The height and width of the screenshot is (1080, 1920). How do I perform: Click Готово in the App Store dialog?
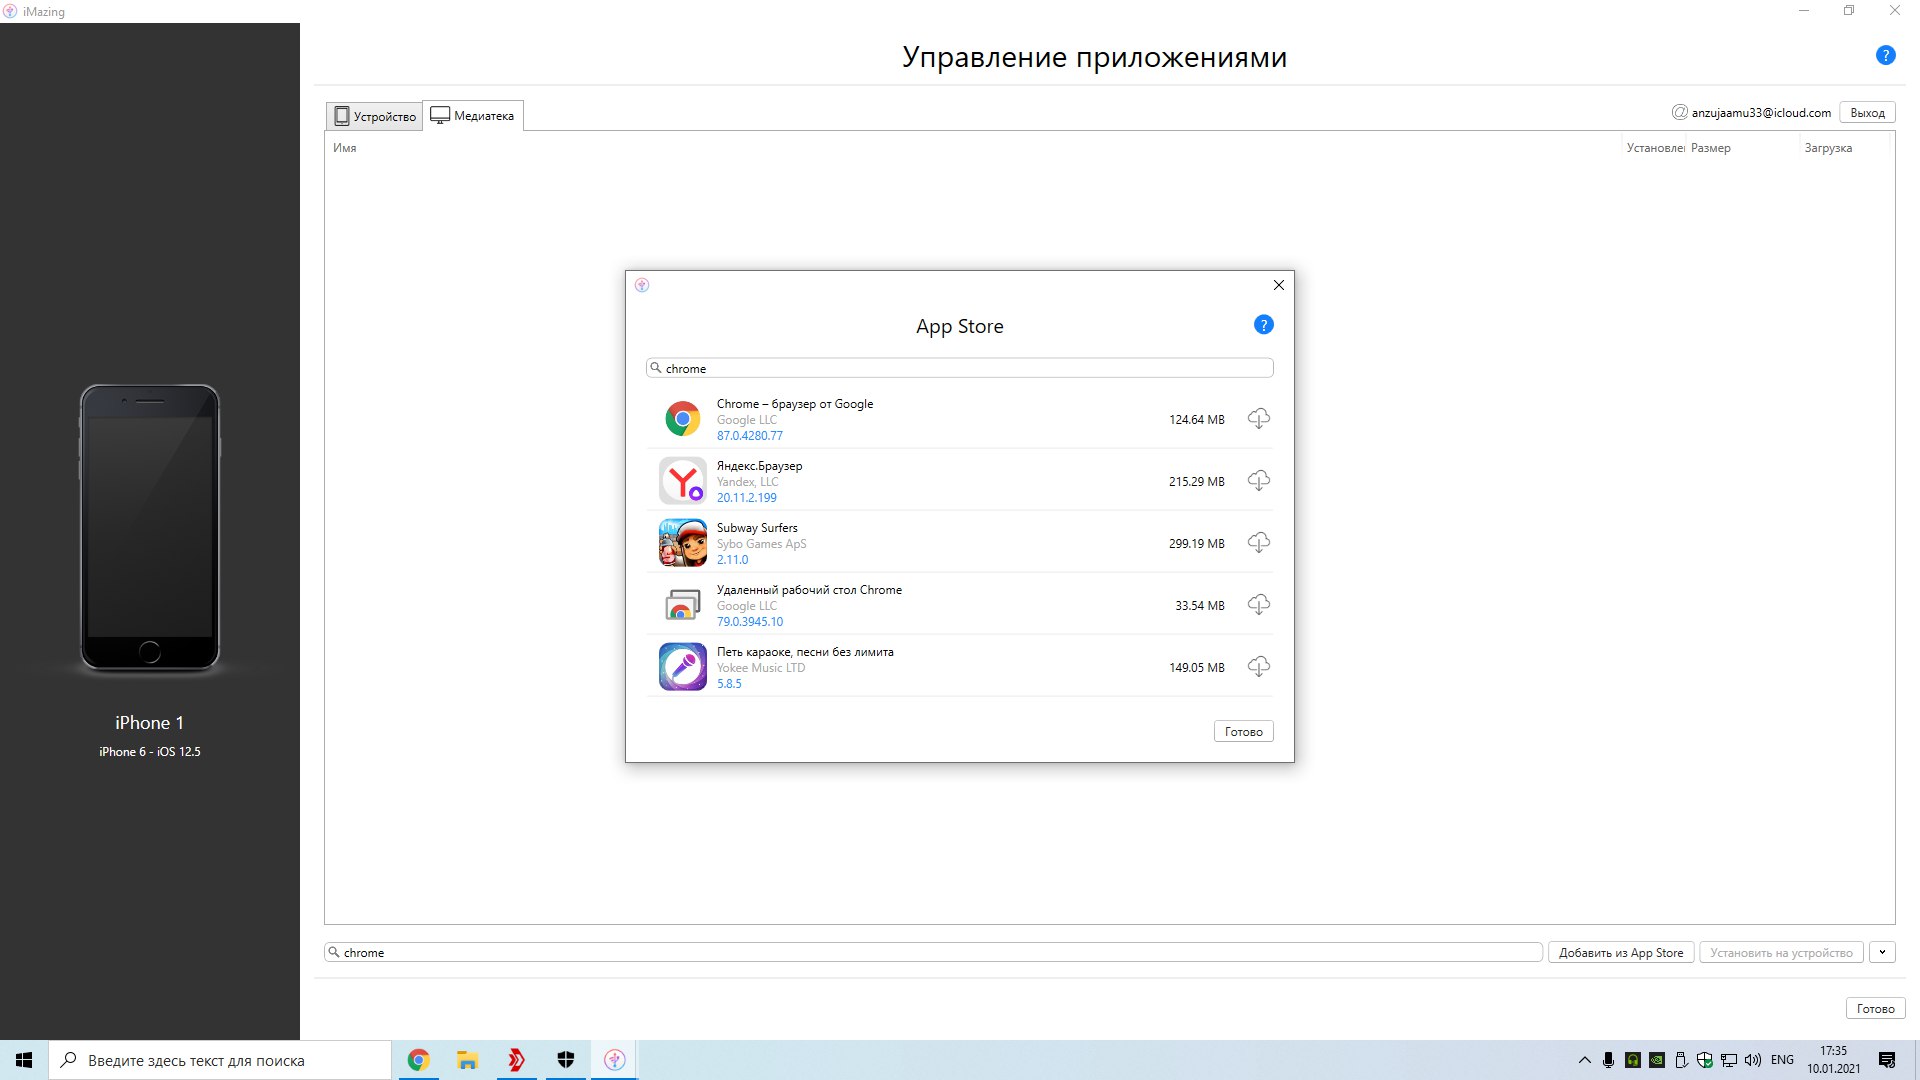click(x=1243, y=731)
